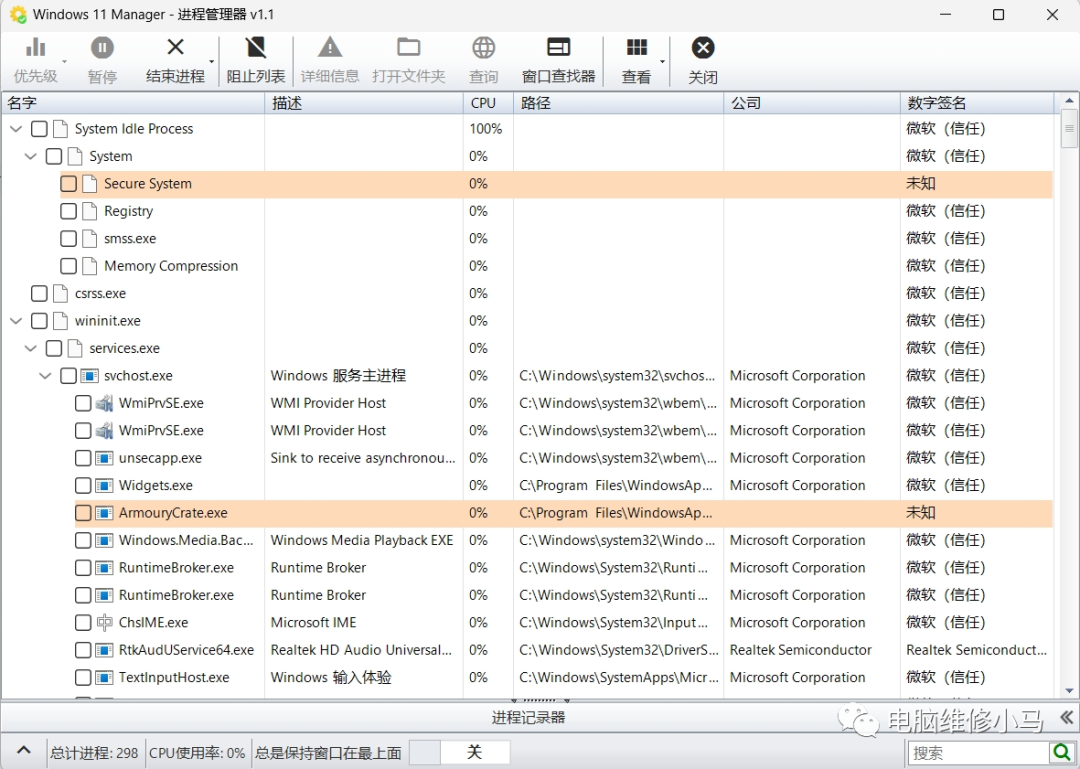Tick the Windows.Media.Bac... checkbox
Viewport: 1080px width, 769px height.
[x=83, y=540]
